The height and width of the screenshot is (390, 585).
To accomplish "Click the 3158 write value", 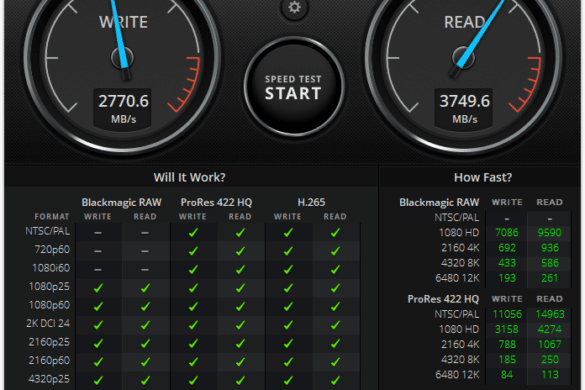I will point(507,329).
